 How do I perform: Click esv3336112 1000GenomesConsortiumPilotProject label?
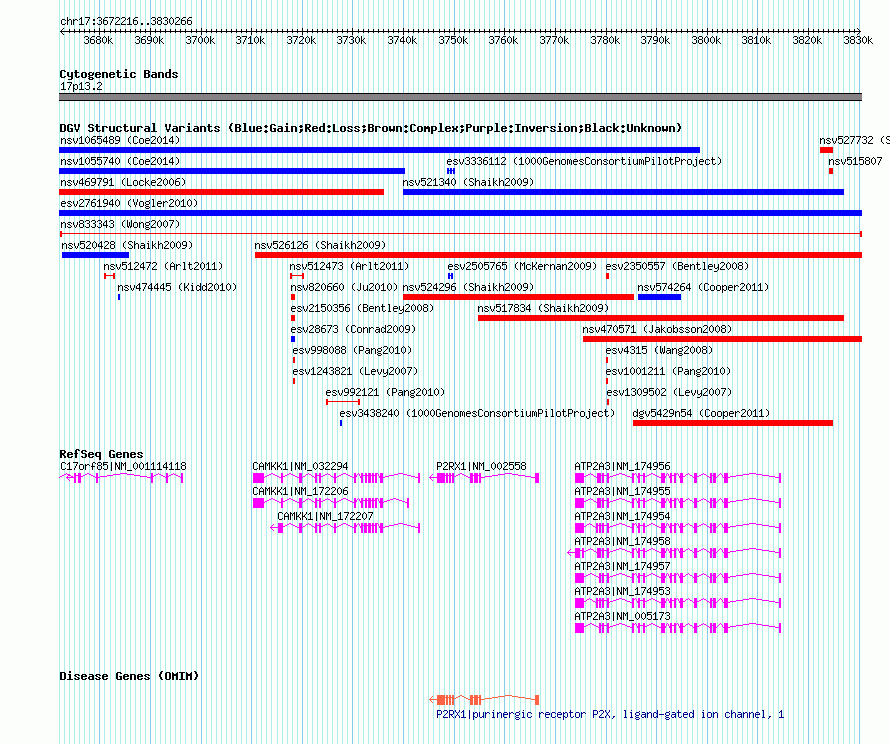coord(584,161)
